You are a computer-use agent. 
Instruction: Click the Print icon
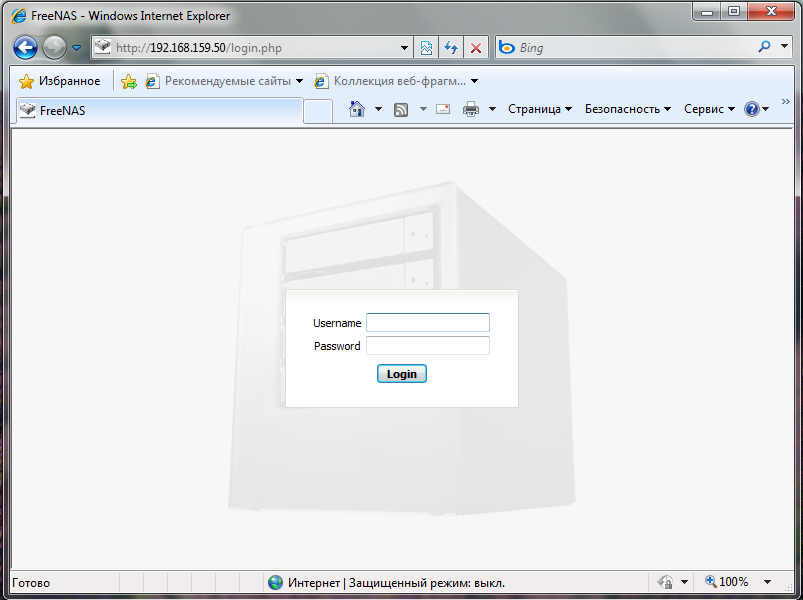471,109
